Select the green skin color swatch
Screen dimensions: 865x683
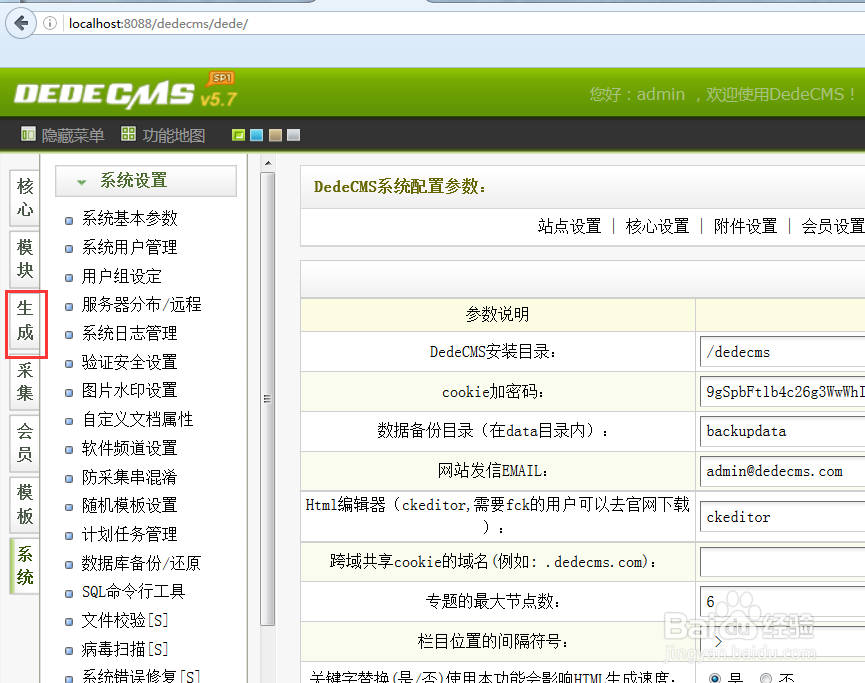coord(238,135)
